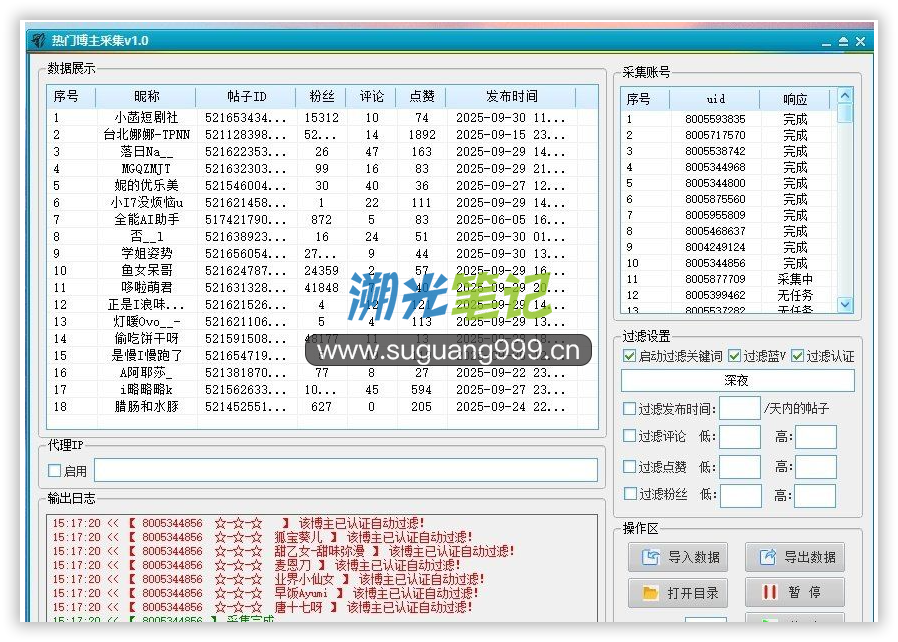
Task: Click the 昵称 column header
Action: click(146, 97)
